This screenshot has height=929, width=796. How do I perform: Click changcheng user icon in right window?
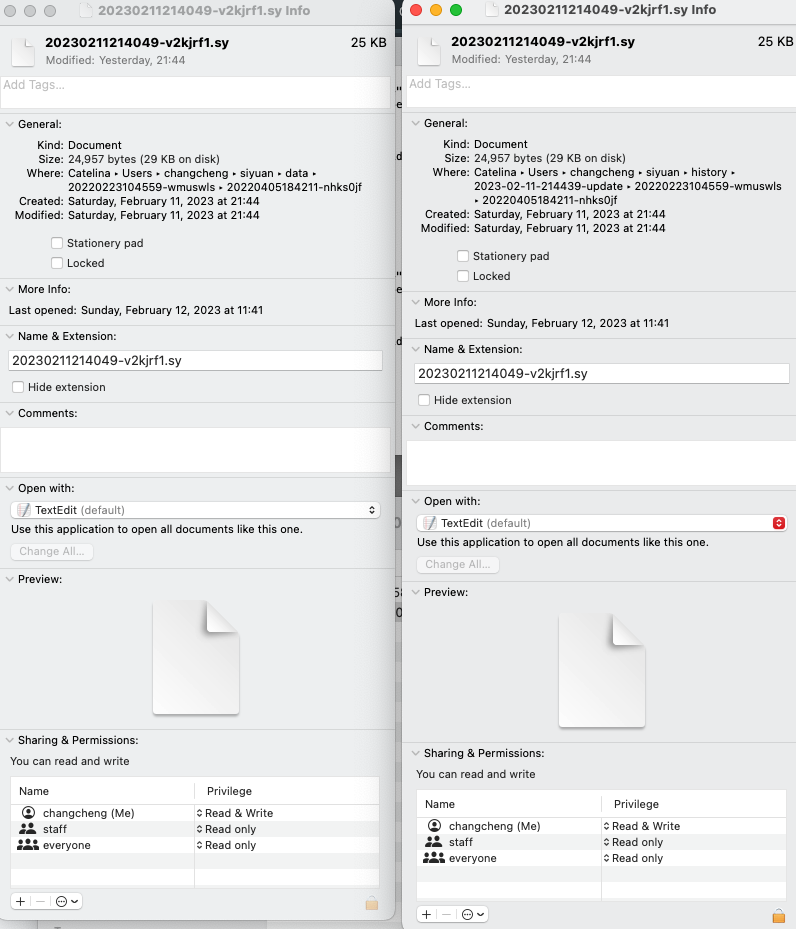click(x=434, y=825)
